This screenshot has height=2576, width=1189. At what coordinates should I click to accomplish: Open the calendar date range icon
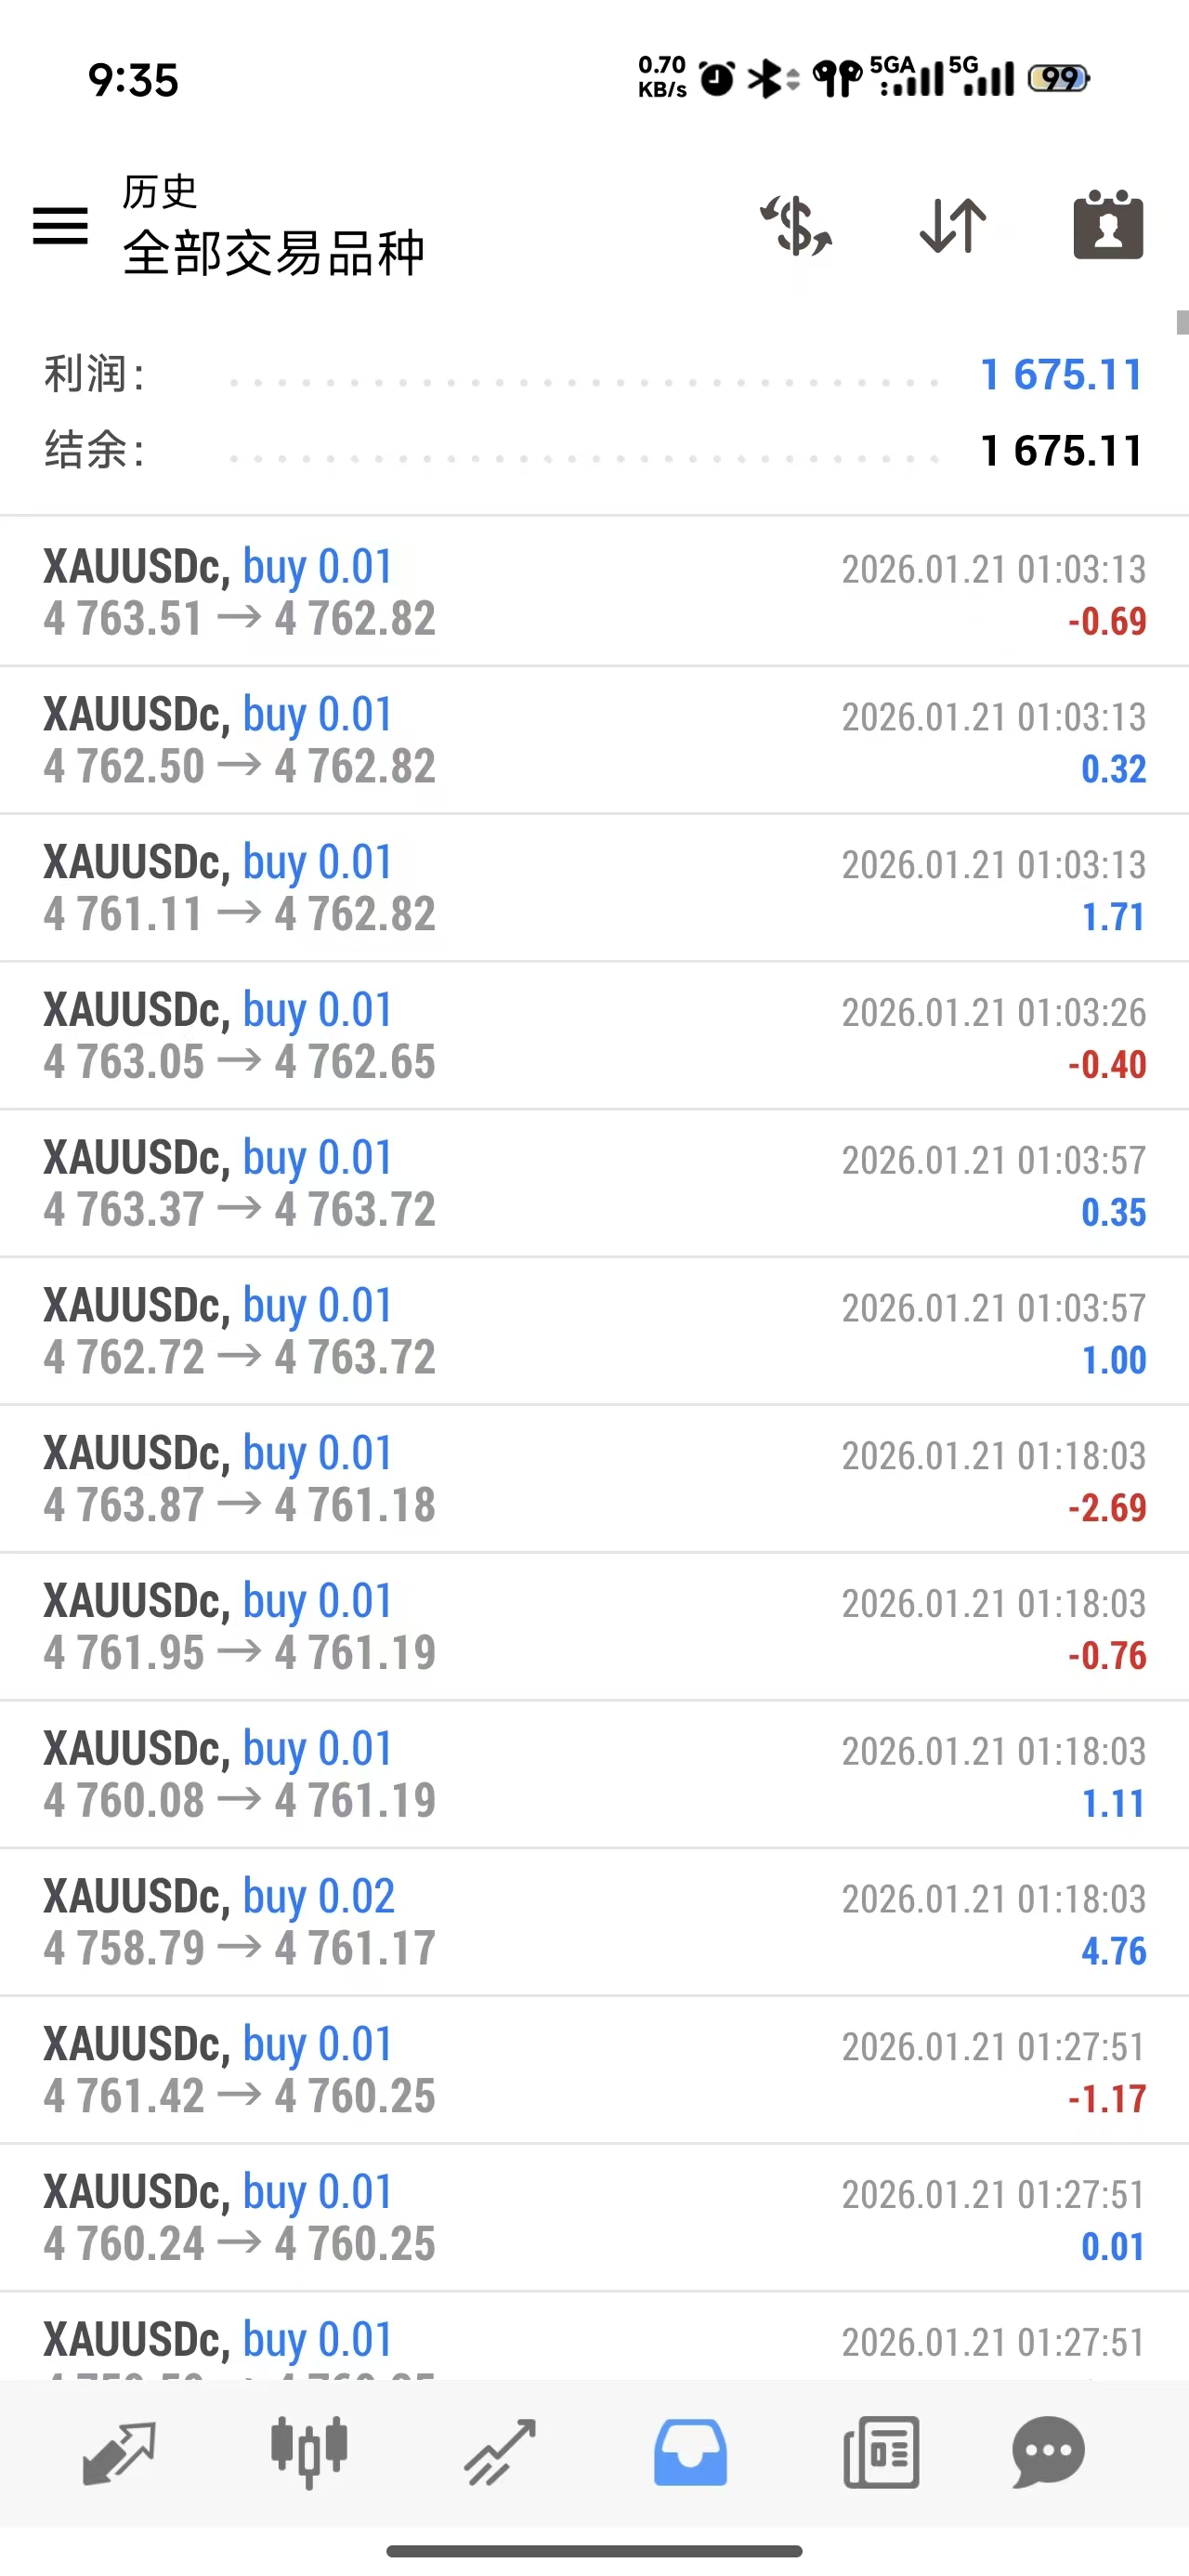point(1108,224)
